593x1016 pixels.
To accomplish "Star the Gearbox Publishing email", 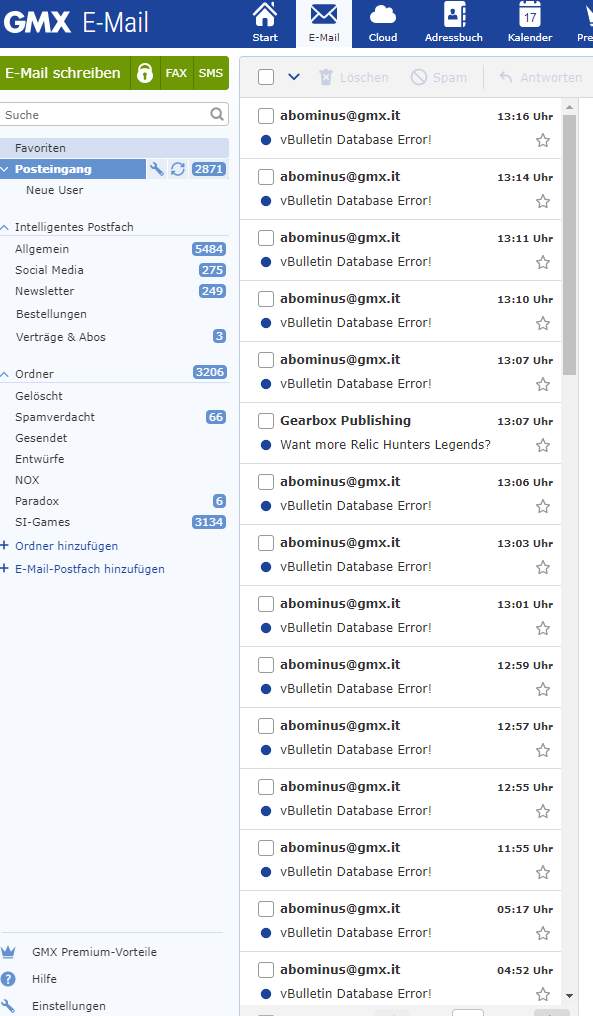I will 543,445.
